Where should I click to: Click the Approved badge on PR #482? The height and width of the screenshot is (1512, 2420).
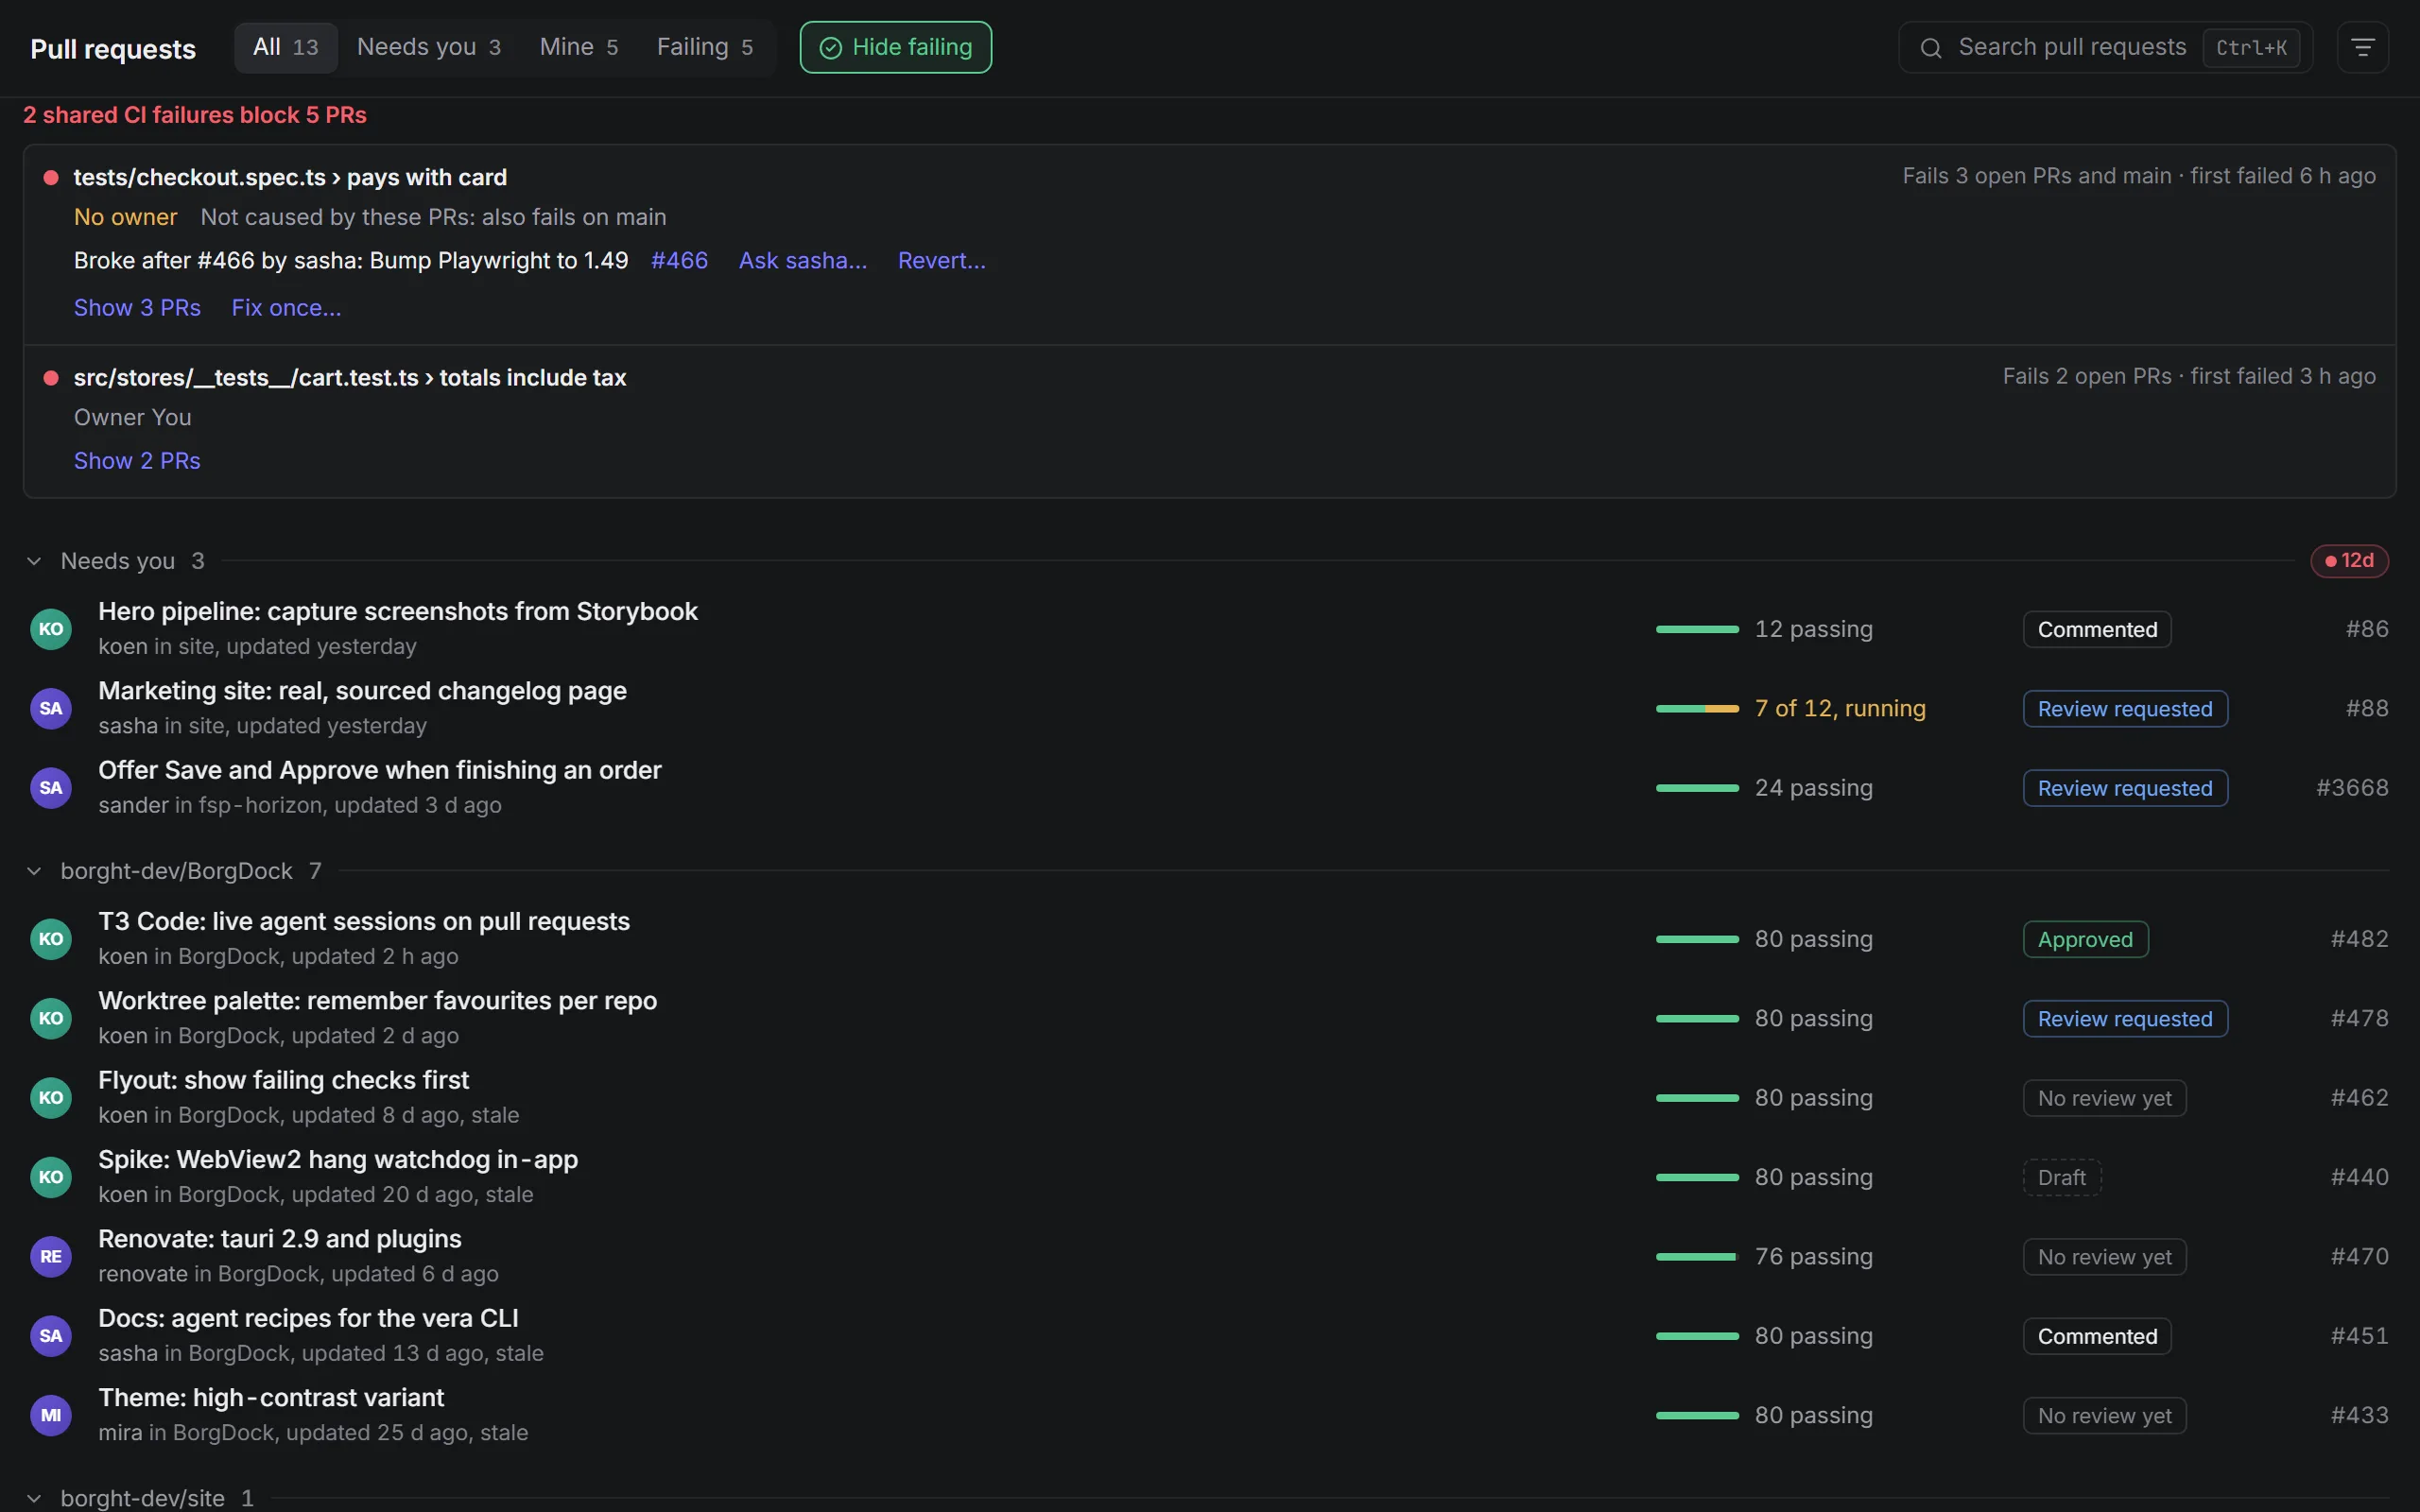tap(2085, 939)
